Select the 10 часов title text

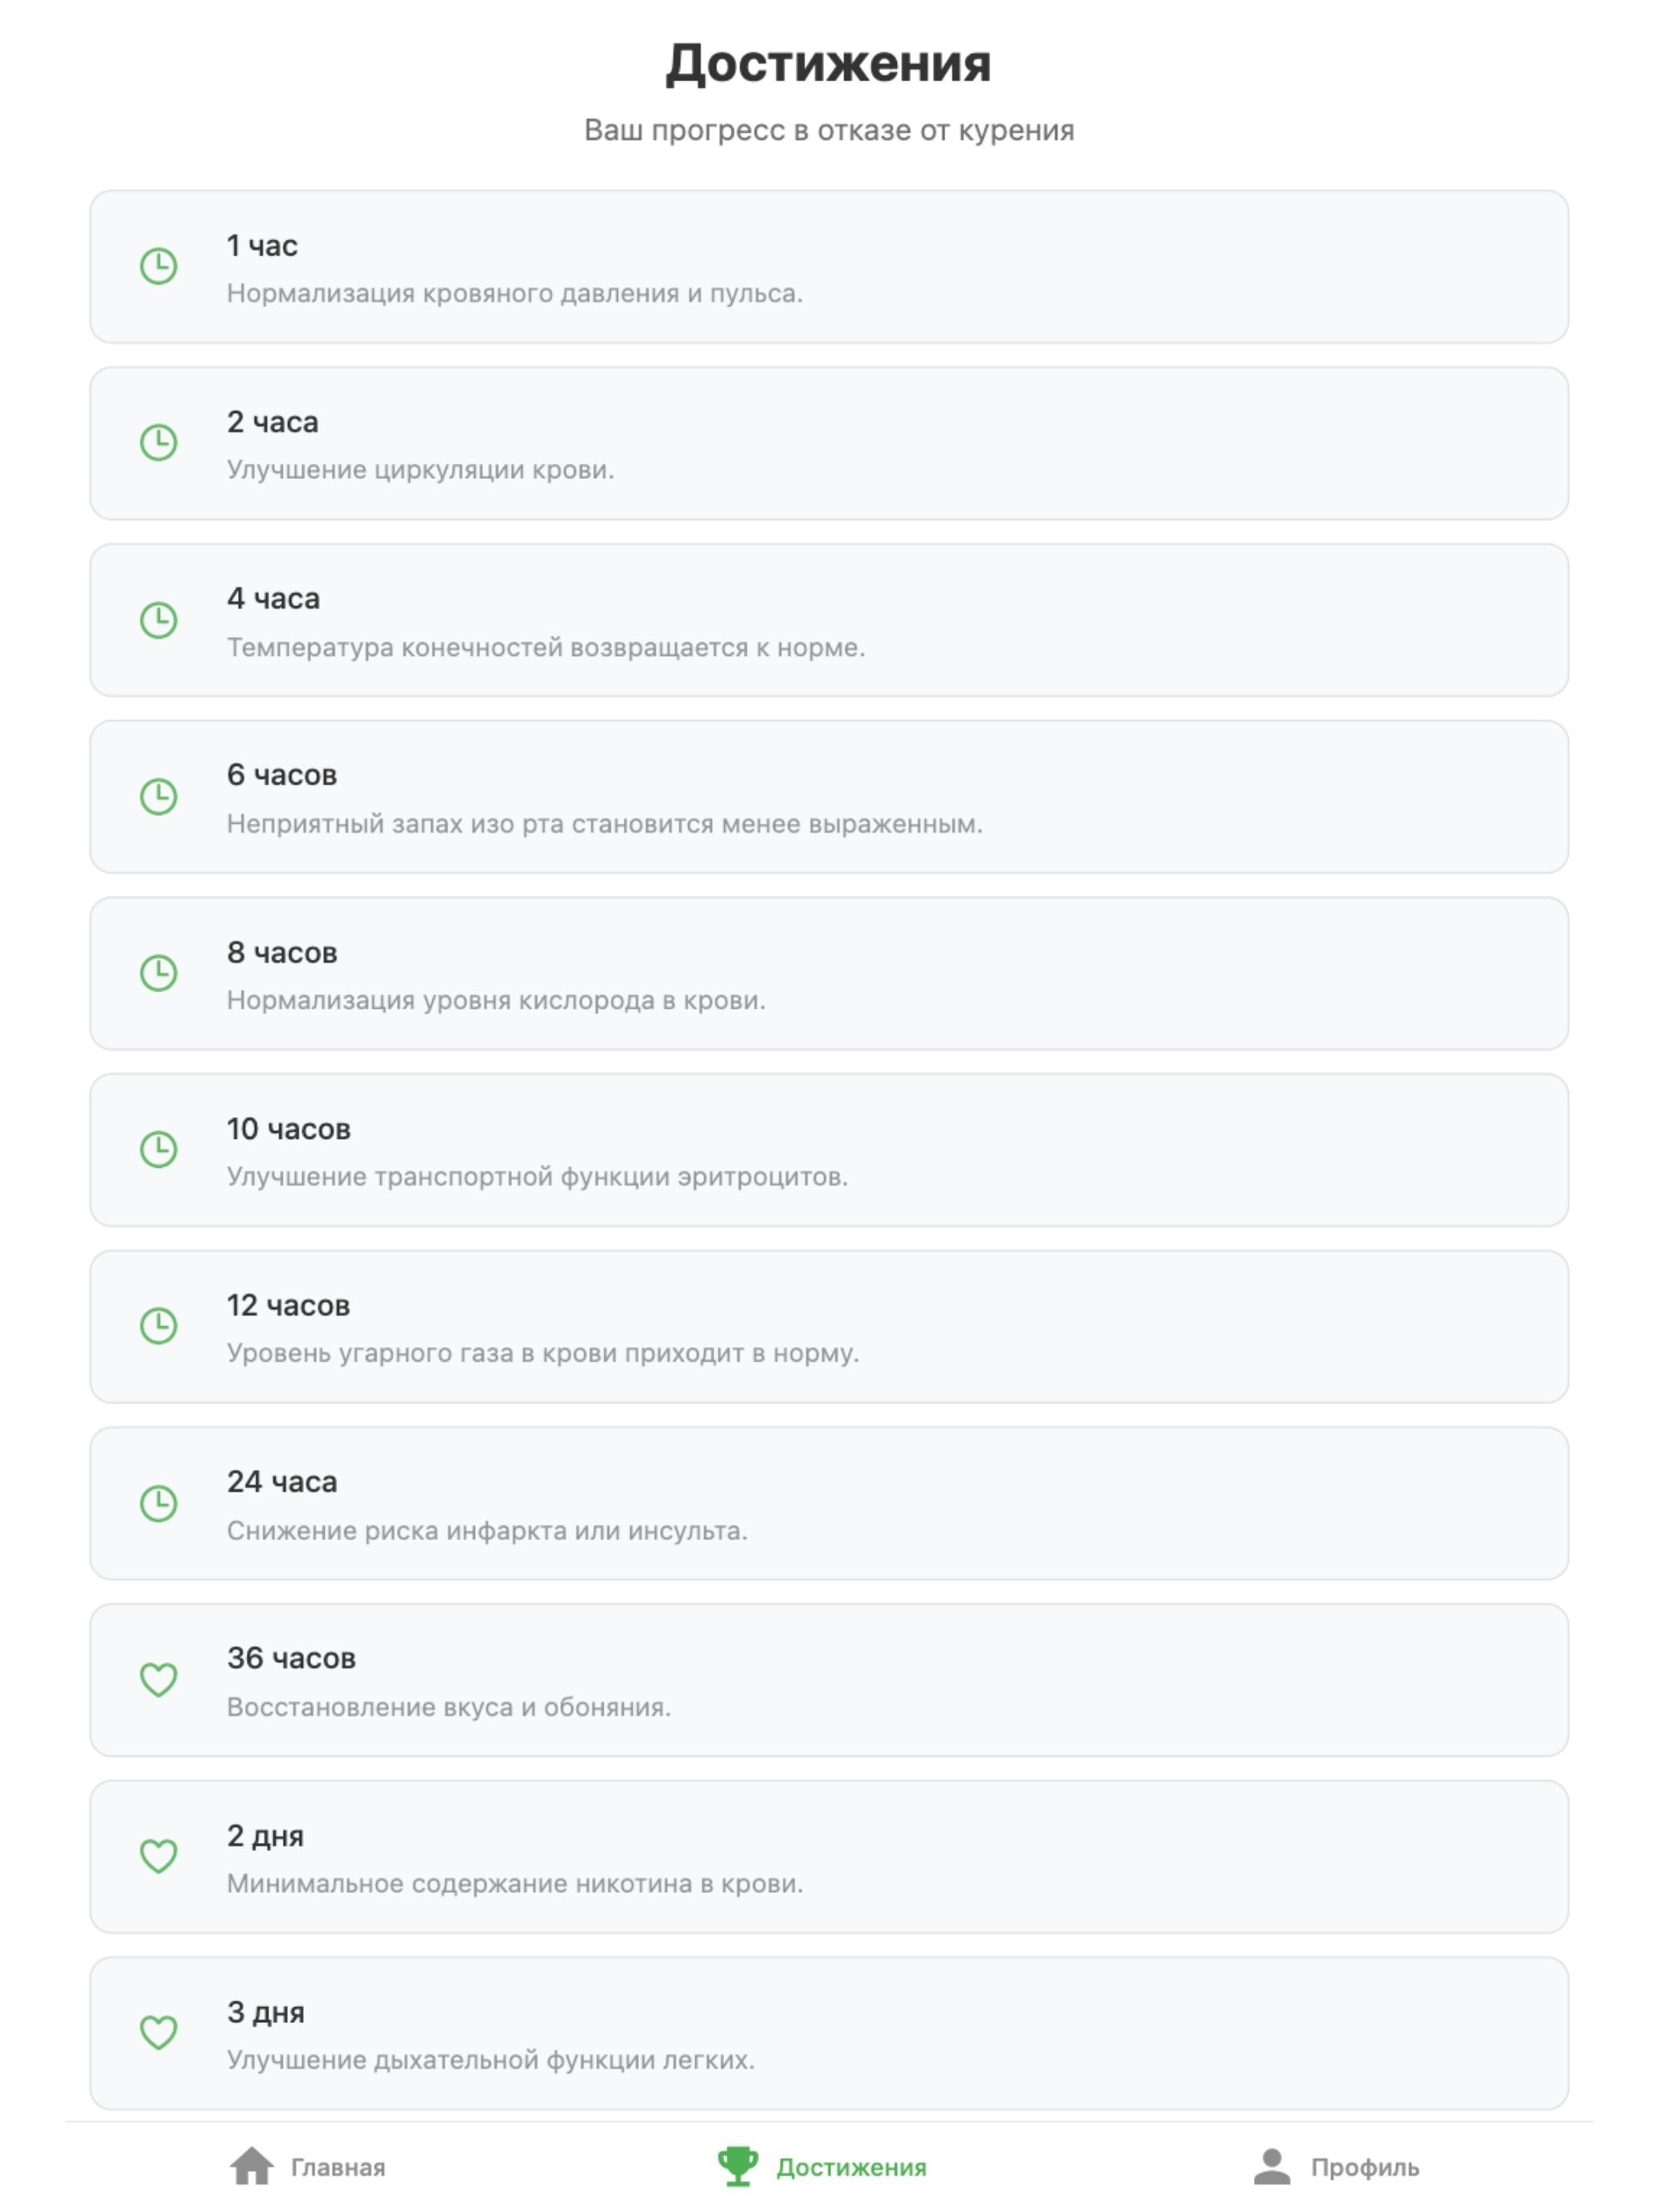click(288, 1129)
